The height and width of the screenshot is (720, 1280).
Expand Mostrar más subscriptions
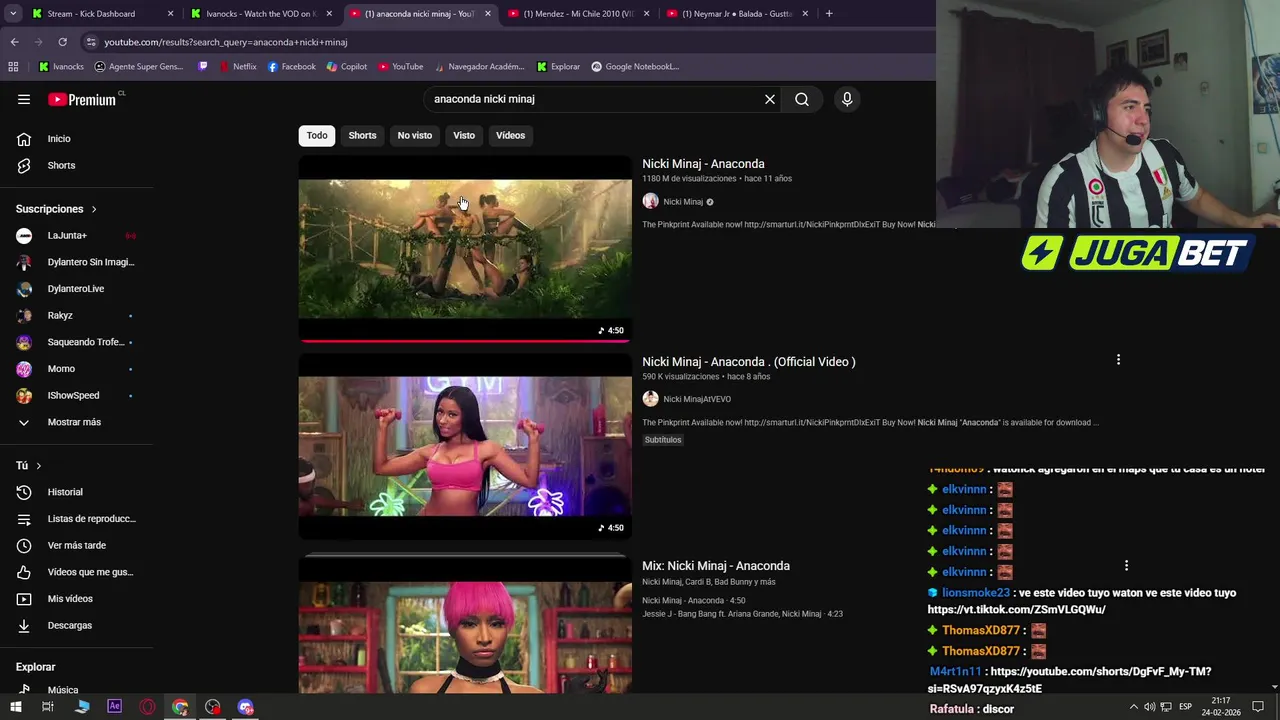pos(76,422)
